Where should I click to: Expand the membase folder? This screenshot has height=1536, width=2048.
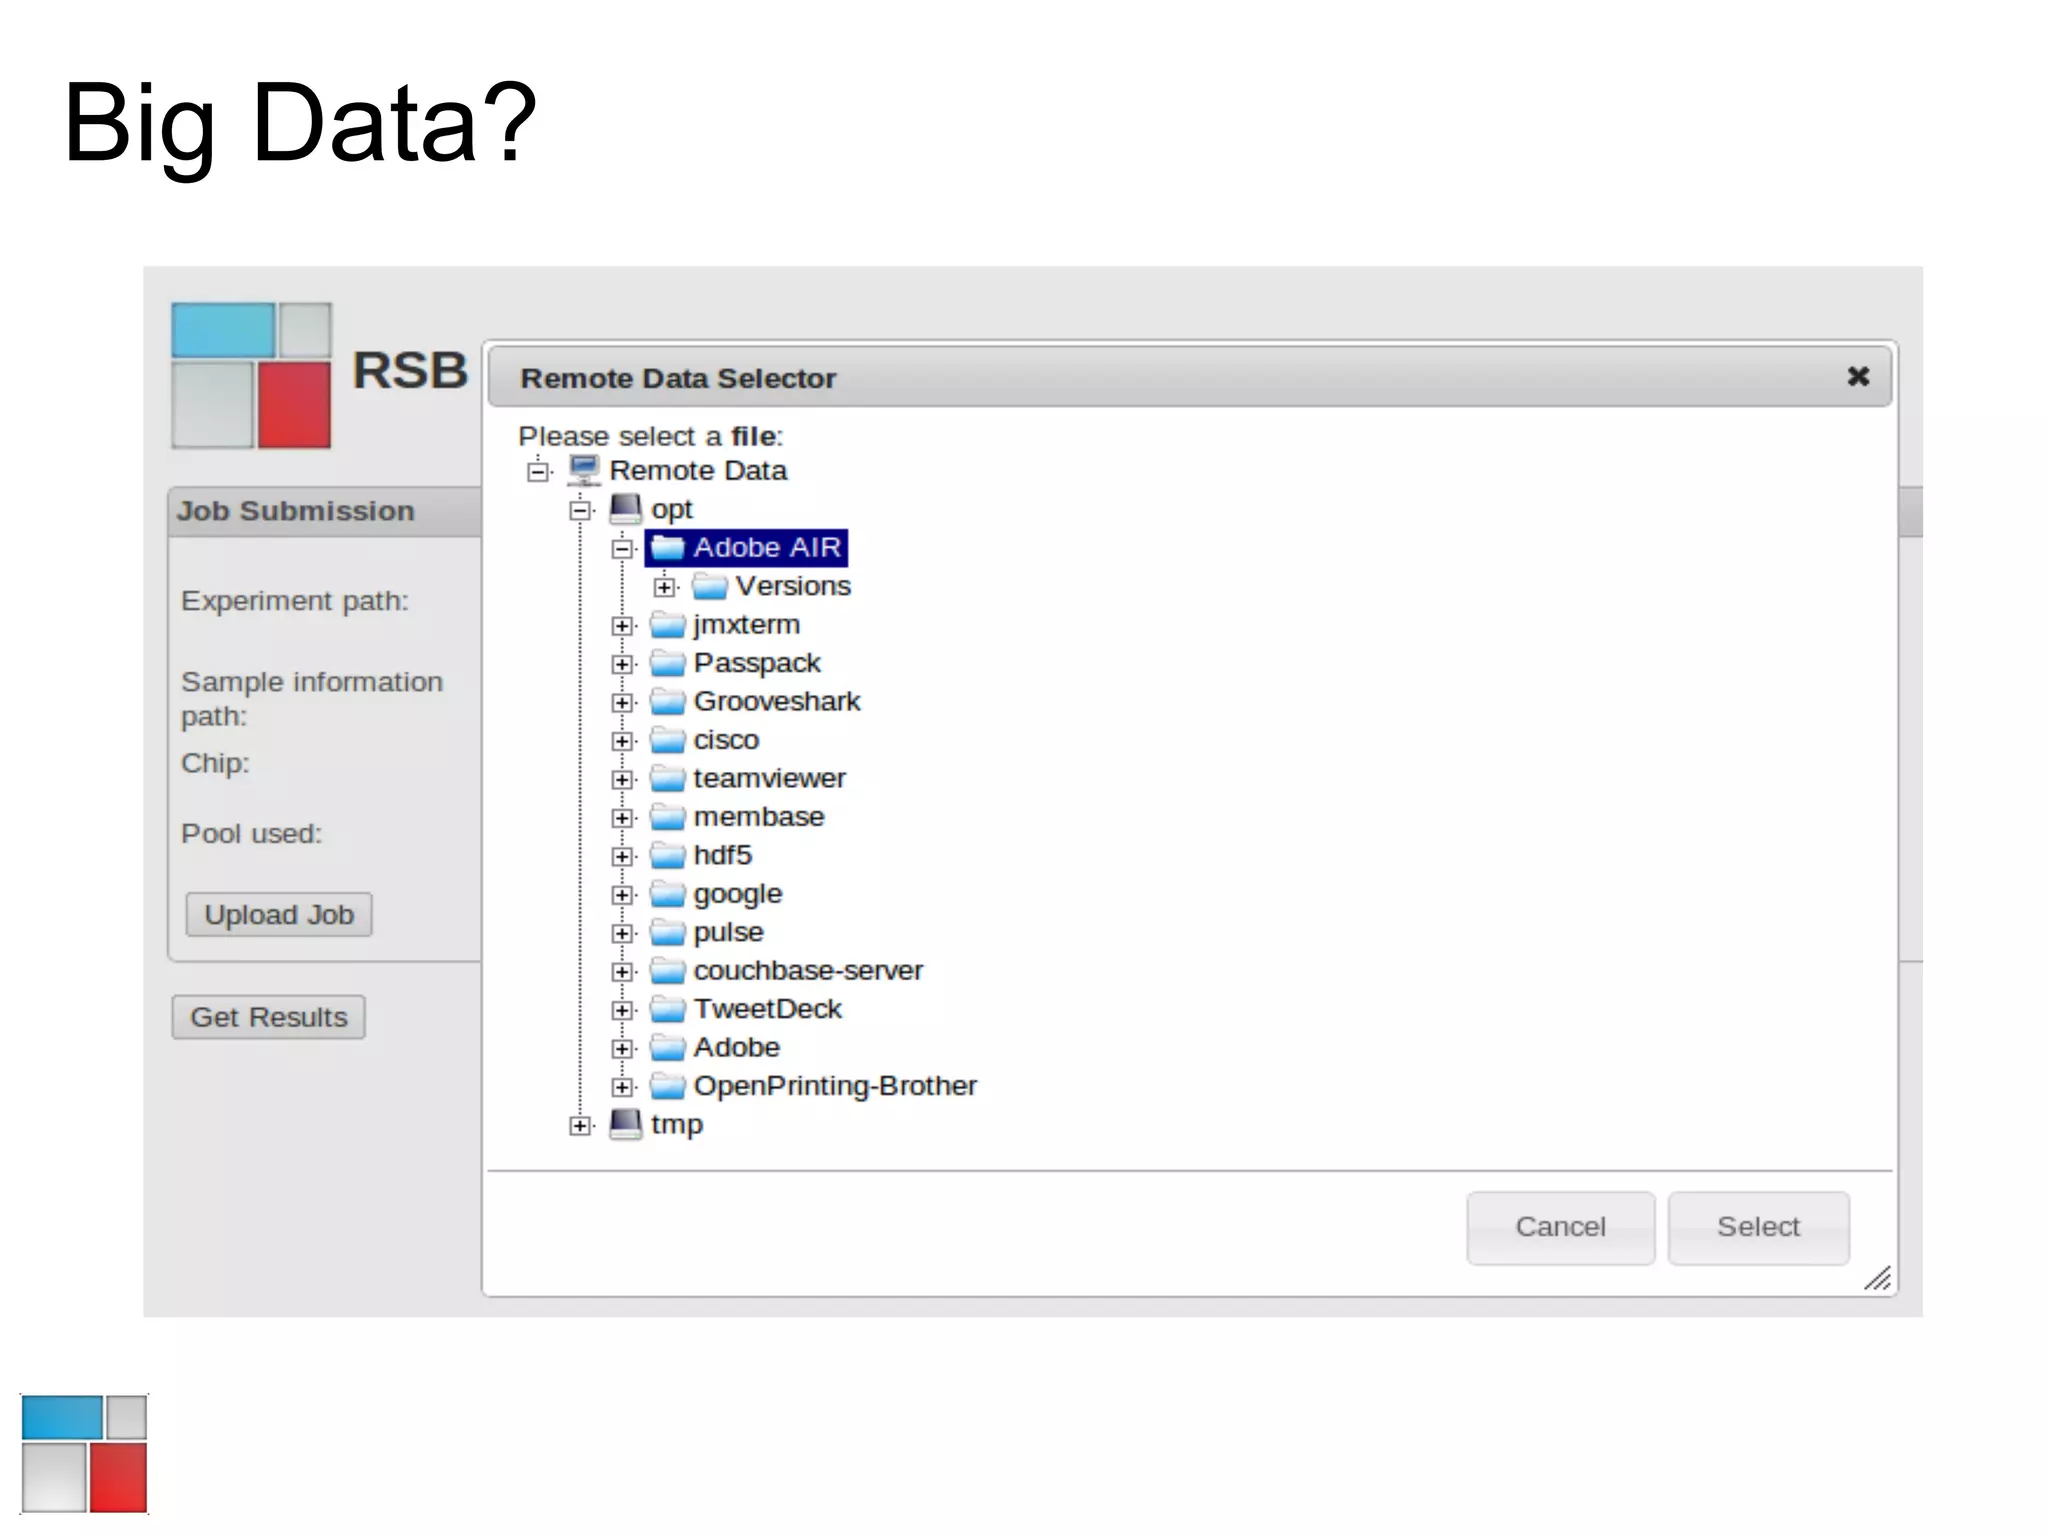(x=622, y=818)
